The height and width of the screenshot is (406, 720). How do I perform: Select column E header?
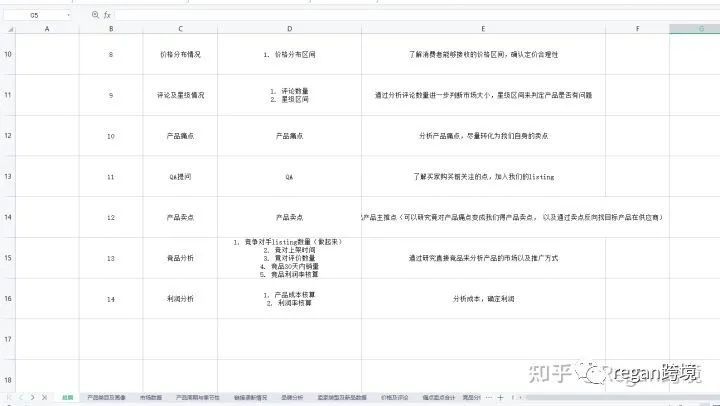tap(484, 29)
